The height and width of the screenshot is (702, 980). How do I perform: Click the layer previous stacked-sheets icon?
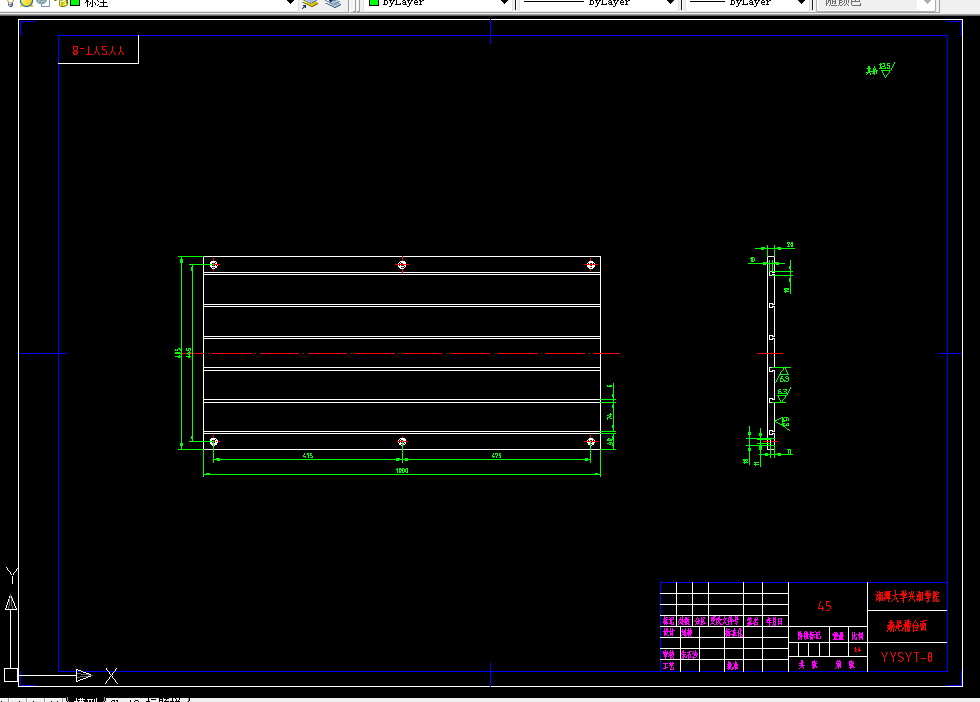[333, 3]
